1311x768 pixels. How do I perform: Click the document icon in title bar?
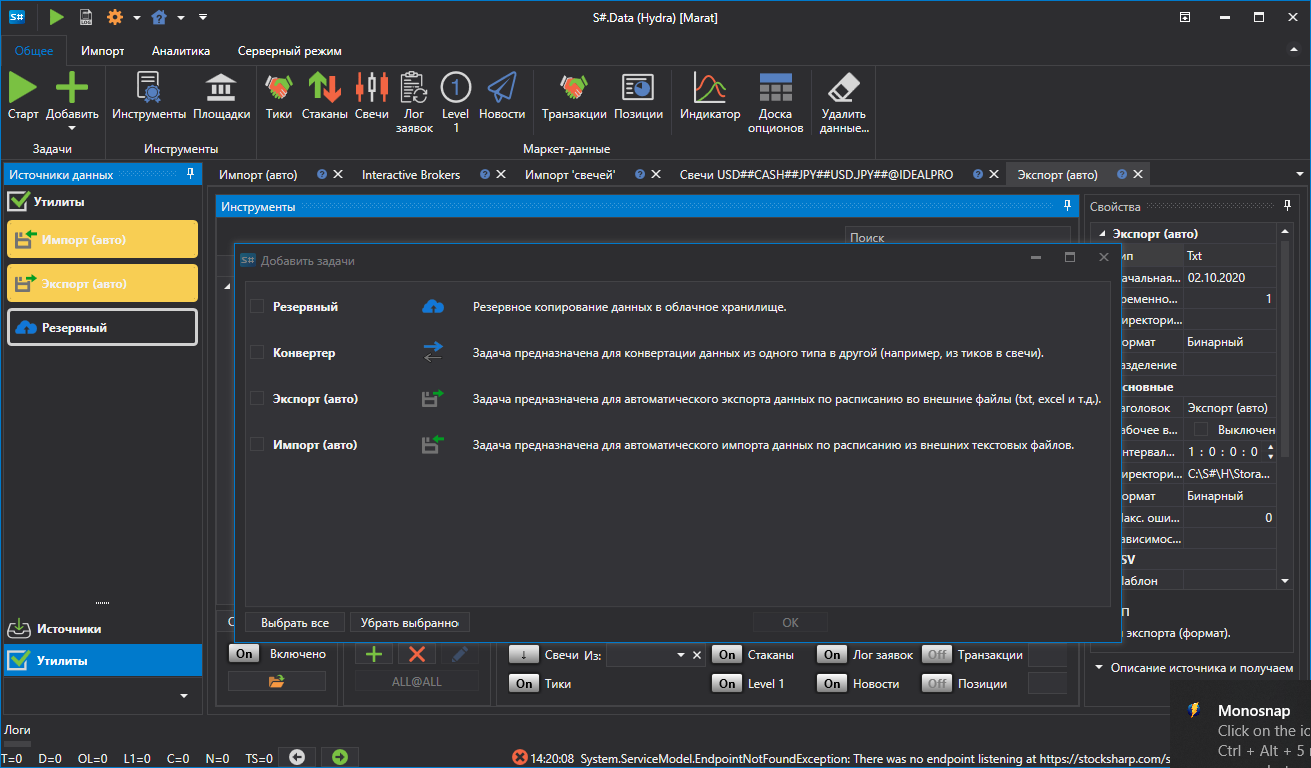coord(86,17)
